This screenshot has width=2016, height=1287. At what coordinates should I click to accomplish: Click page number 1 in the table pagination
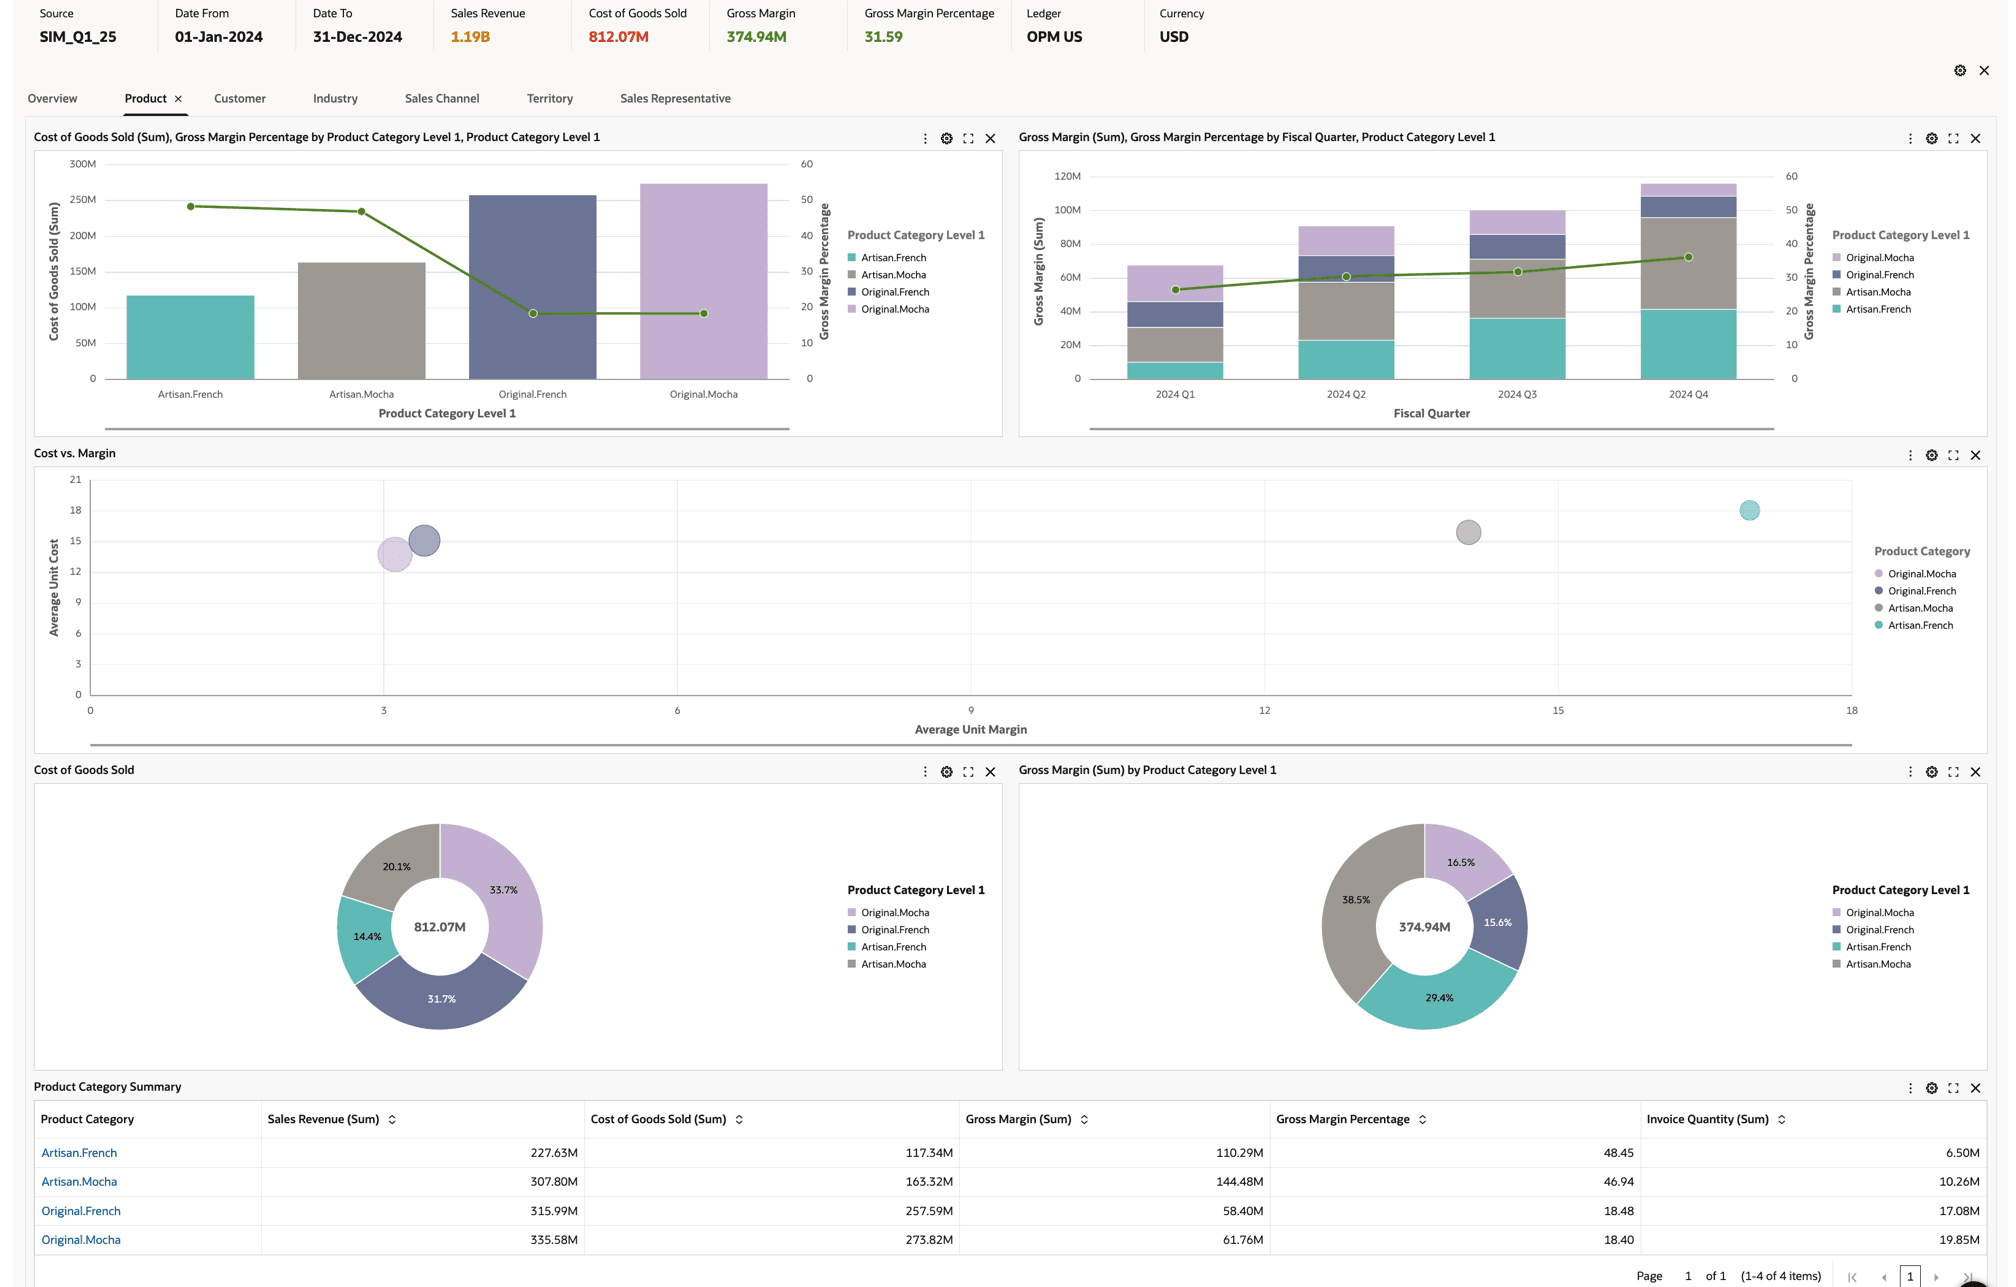1910,1276
